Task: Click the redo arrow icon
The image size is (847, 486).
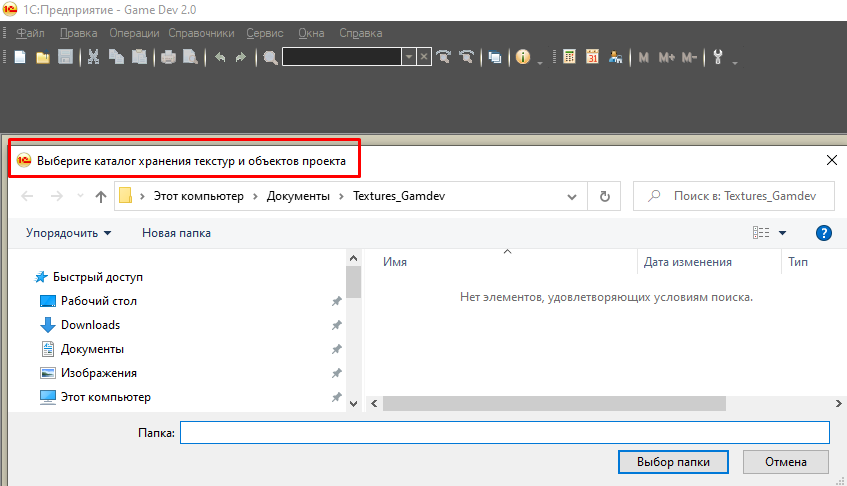Action: point(241,57)
